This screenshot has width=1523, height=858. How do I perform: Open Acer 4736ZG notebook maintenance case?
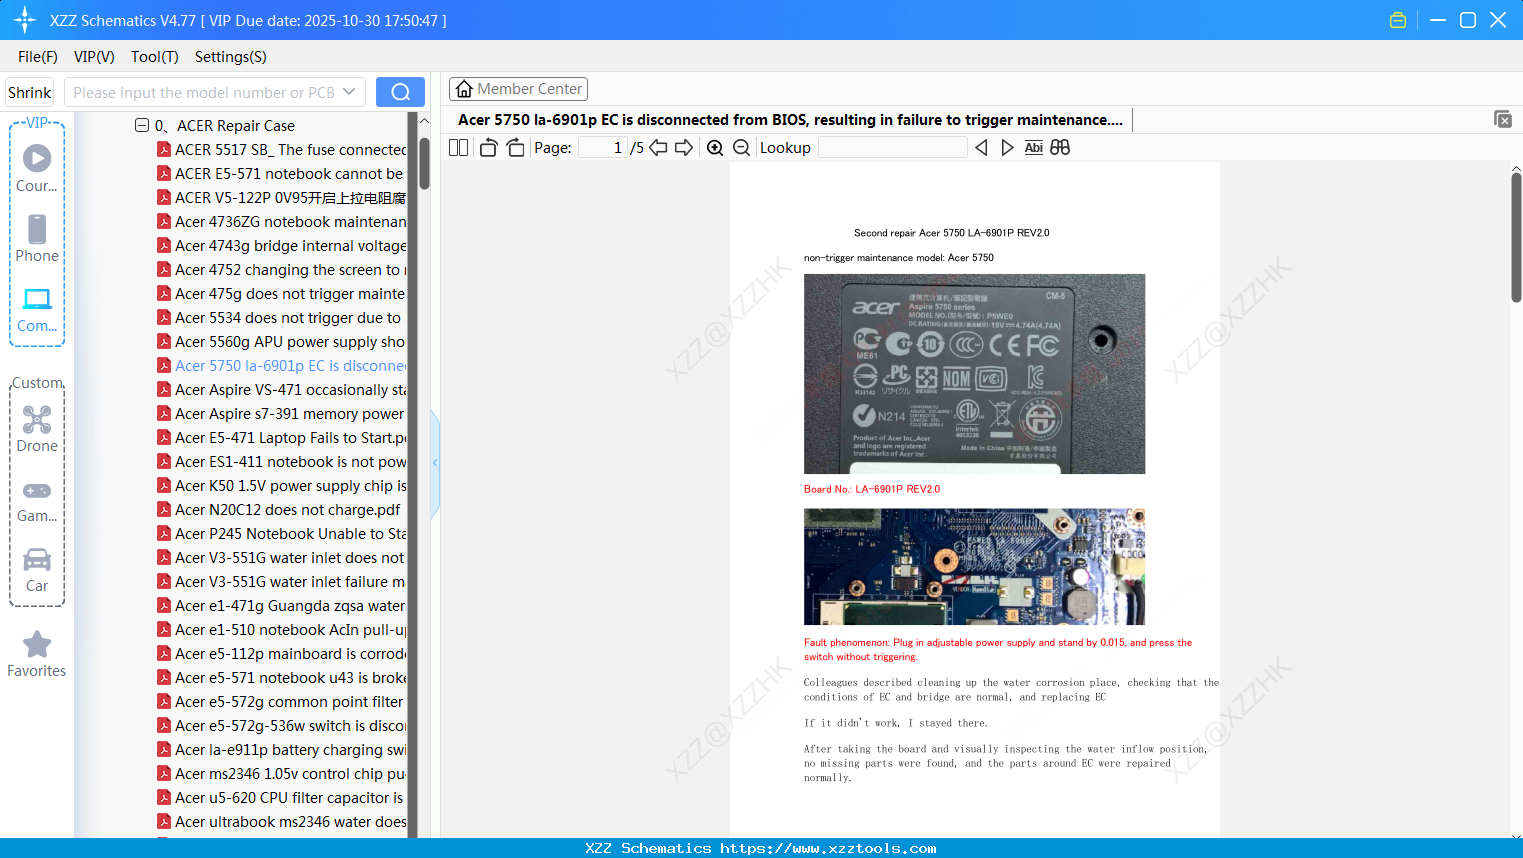pyautogui.click(x=282, y=221)
